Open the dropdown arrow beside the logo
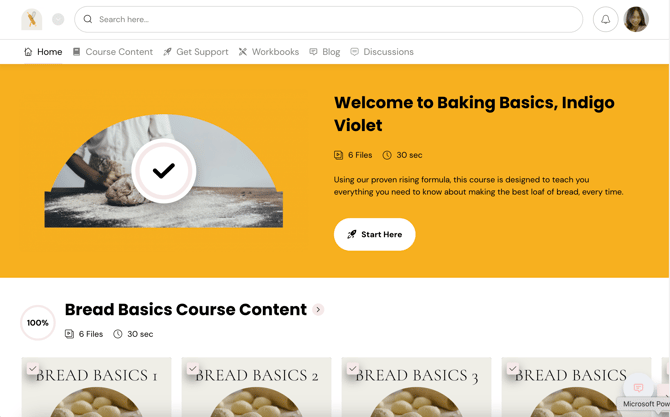This screenshot has height=417, width=670. [58, 19]
